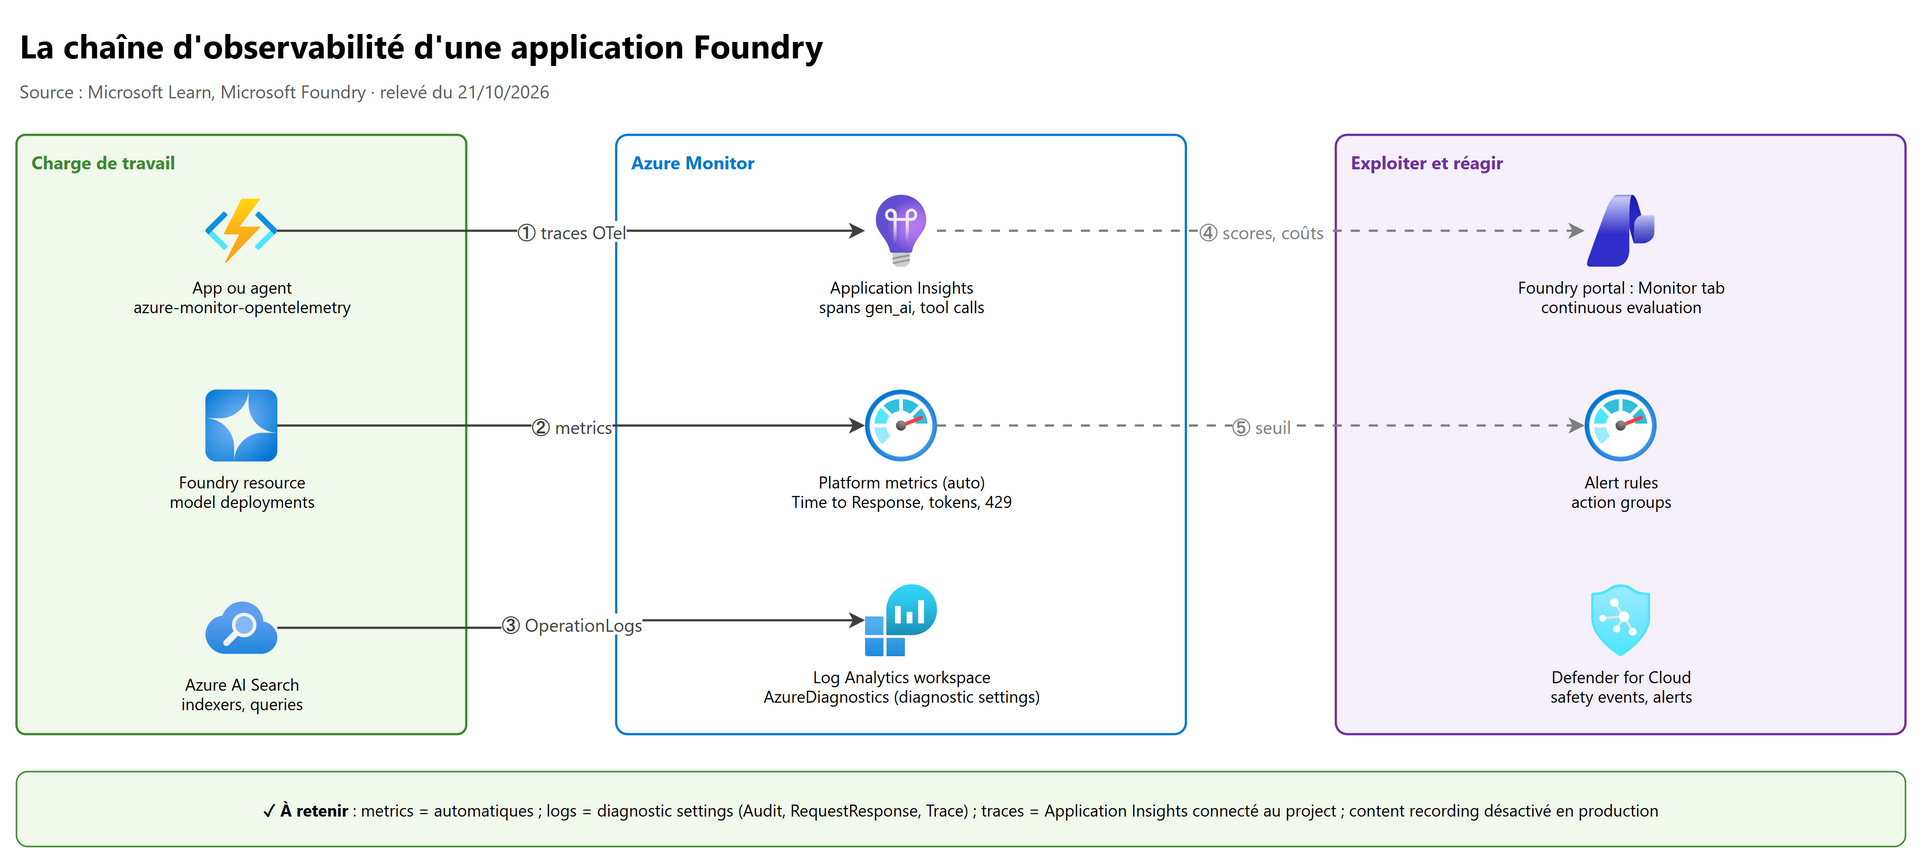The image size is (1926, 866).
Task: Select the Foundry resource sparkle icon
Action: [241, 425]
